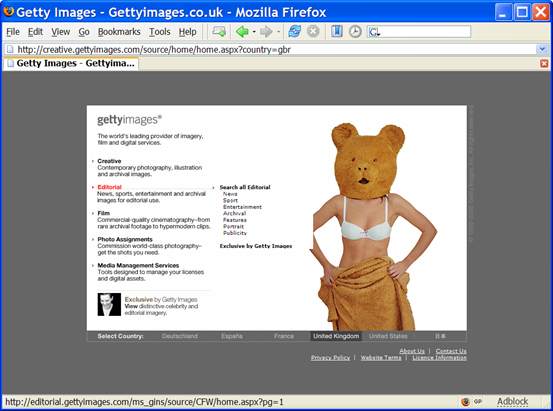This screenshot has width=553, height=411.
Task: Click 'Search all Editorial' link
Action: pos(245,187)
